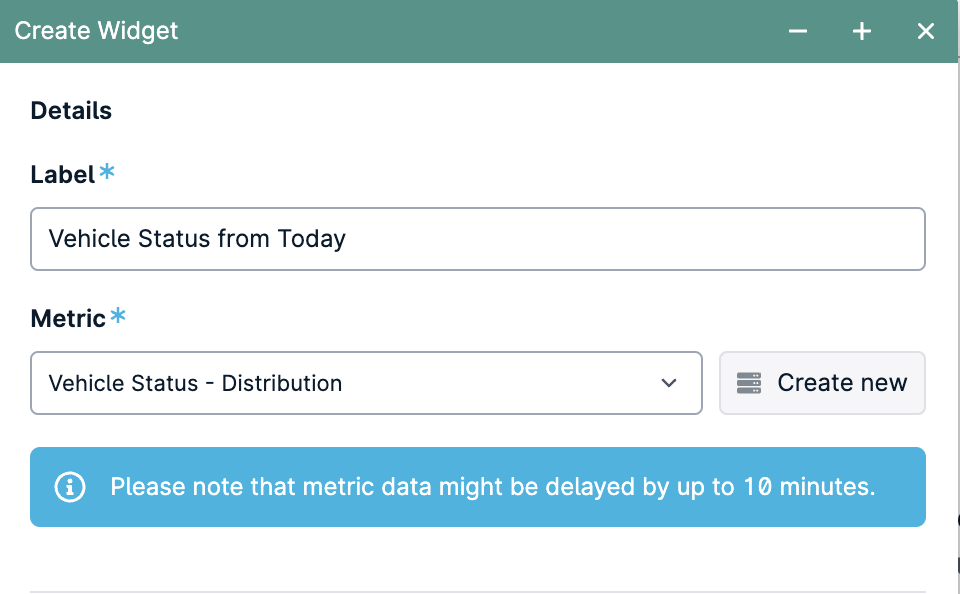Click the Label field caption
This screenshot has width=960, height=594.
(x=62, y=175)
